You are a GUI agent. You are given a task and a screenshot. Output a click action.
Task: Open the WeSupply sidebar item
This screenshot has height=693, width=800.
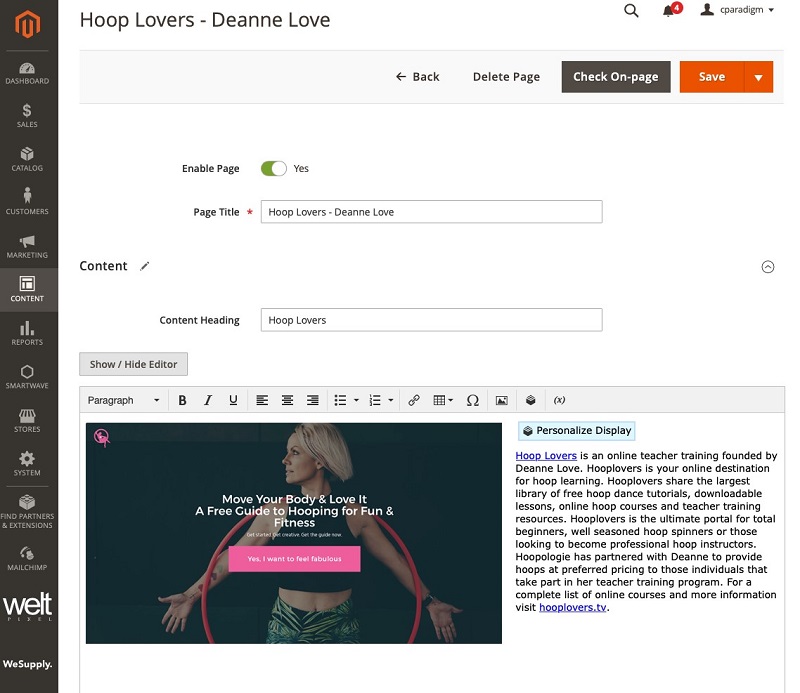(28, 664)
